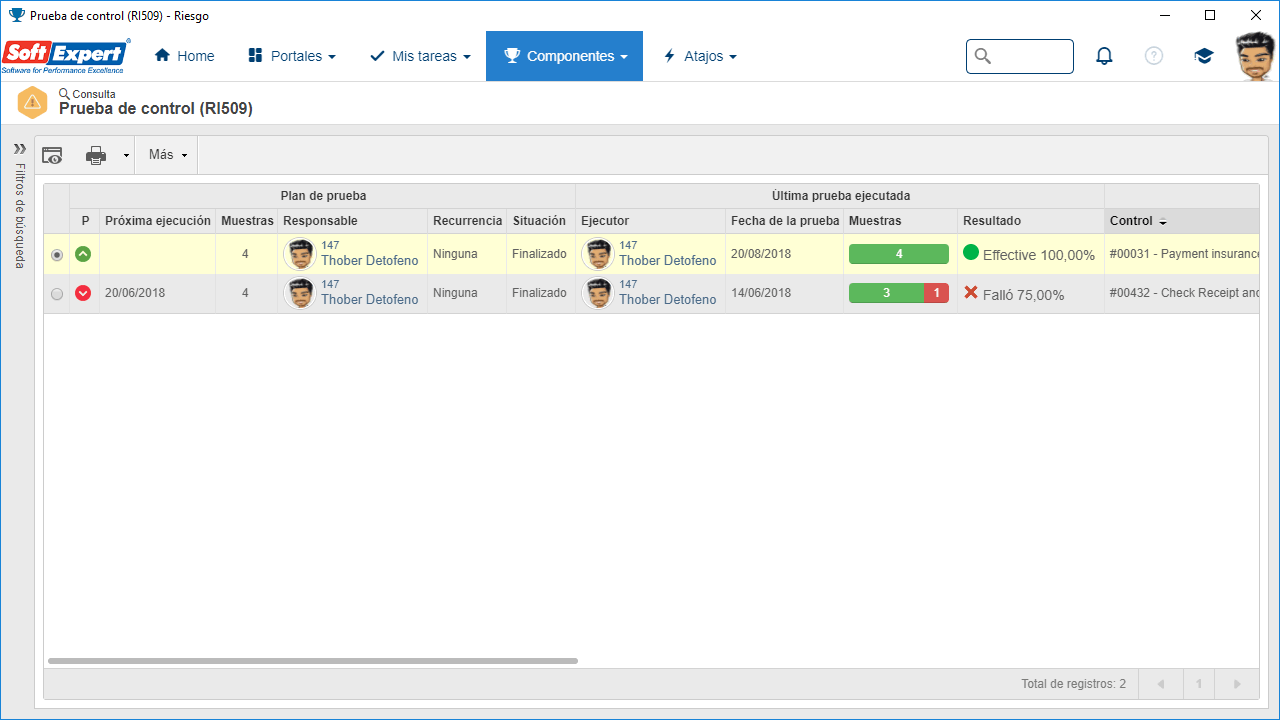The image size is (1280, 720).
Task: Click the Consulta breadcrumb label
Action: click(x=94, y=94)
